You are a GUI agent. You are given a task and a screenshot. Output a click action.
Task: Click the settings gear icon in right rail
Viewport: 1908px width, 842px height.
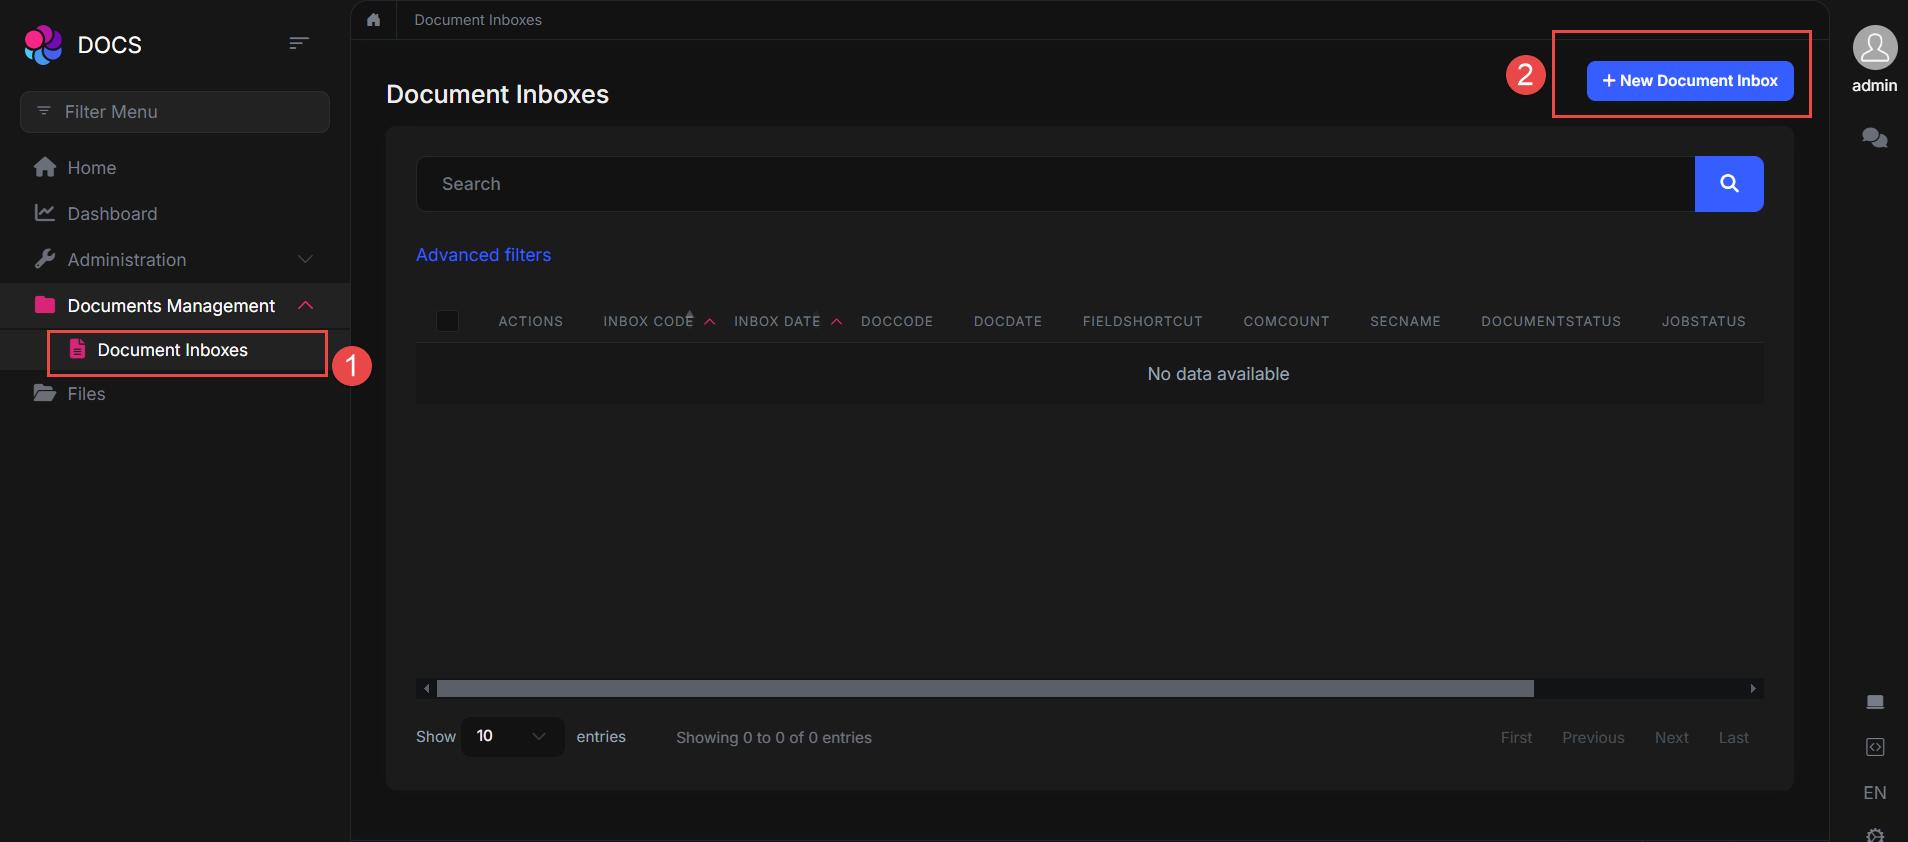click(1874, 834)
